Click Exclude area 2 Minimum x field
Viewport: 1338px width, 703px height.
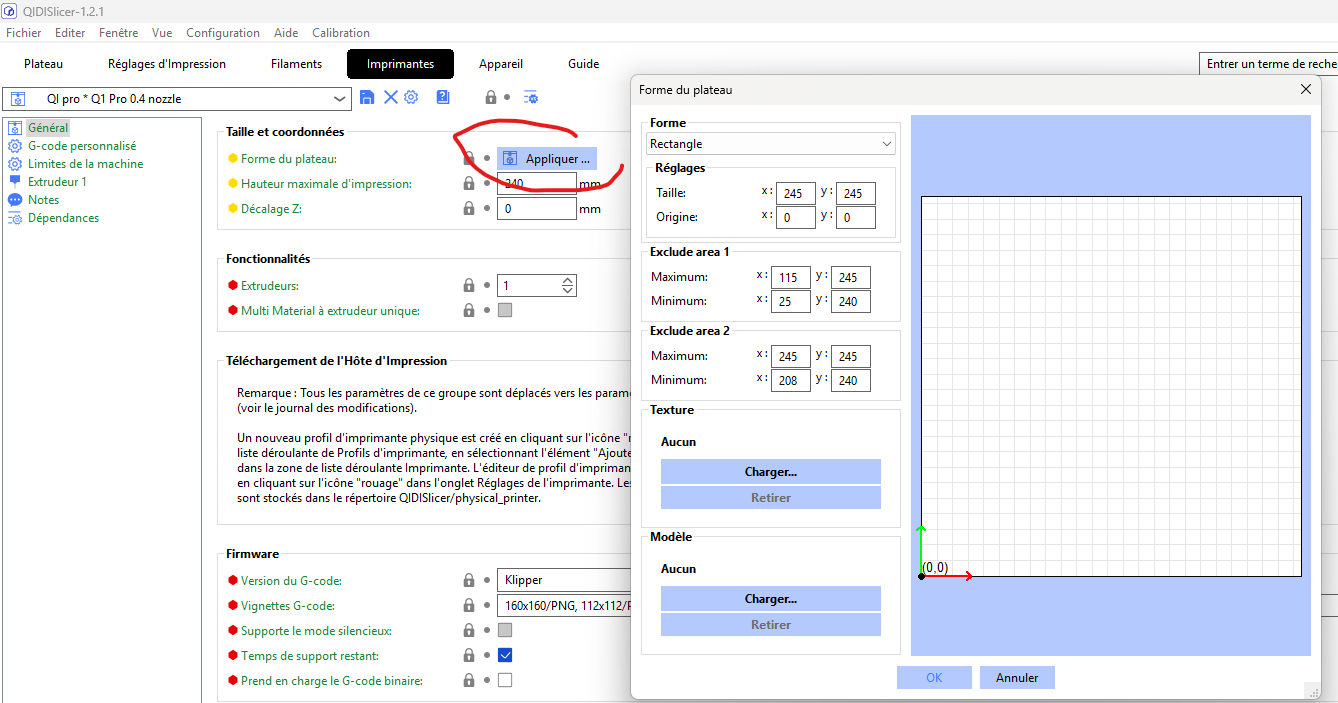point(791,380)
